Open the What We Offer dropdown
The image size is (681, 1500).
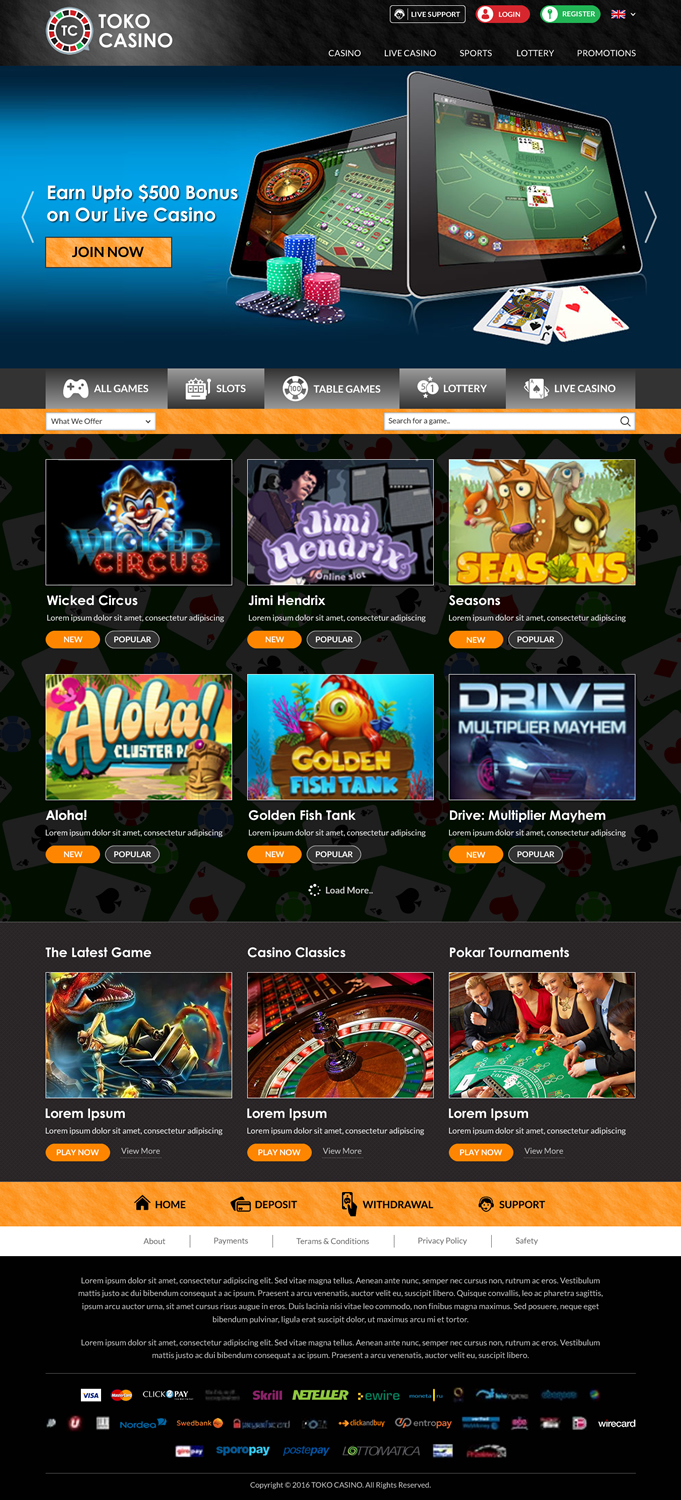click(x=100, y=421)
